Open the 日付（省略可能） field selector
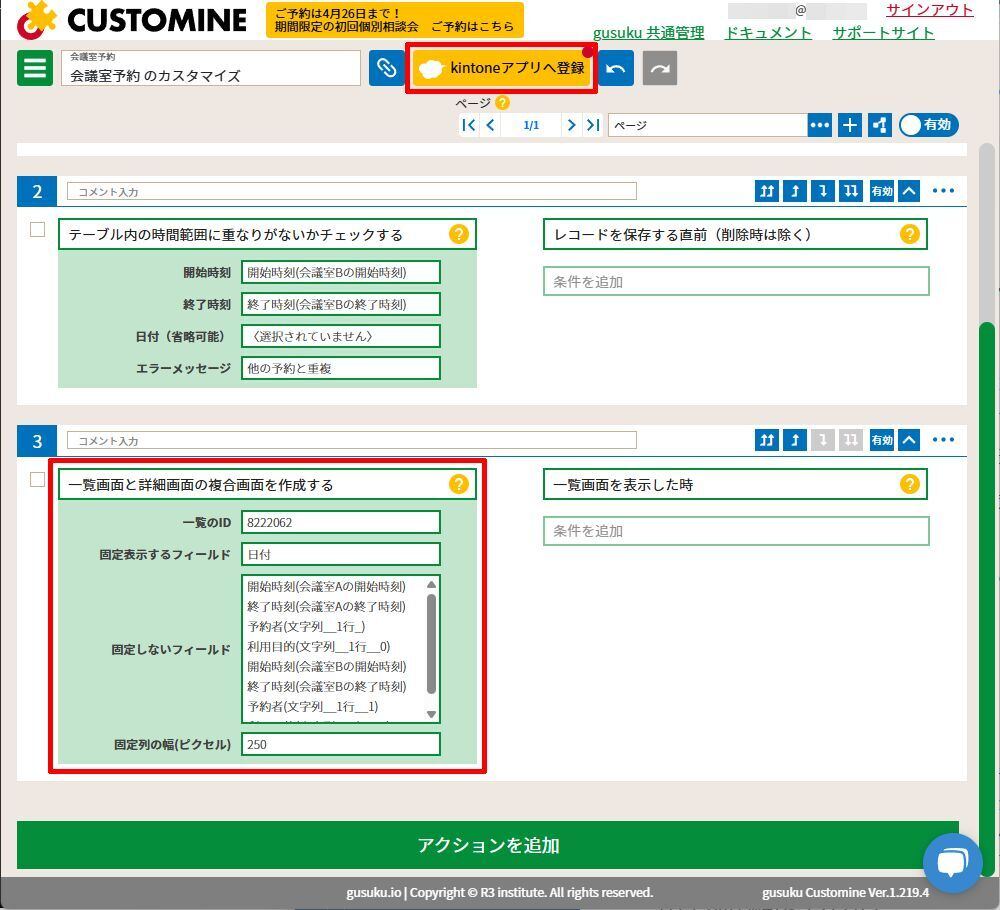Image resolution: width=1000 pixels, height=910 pixels. (341, 336)
